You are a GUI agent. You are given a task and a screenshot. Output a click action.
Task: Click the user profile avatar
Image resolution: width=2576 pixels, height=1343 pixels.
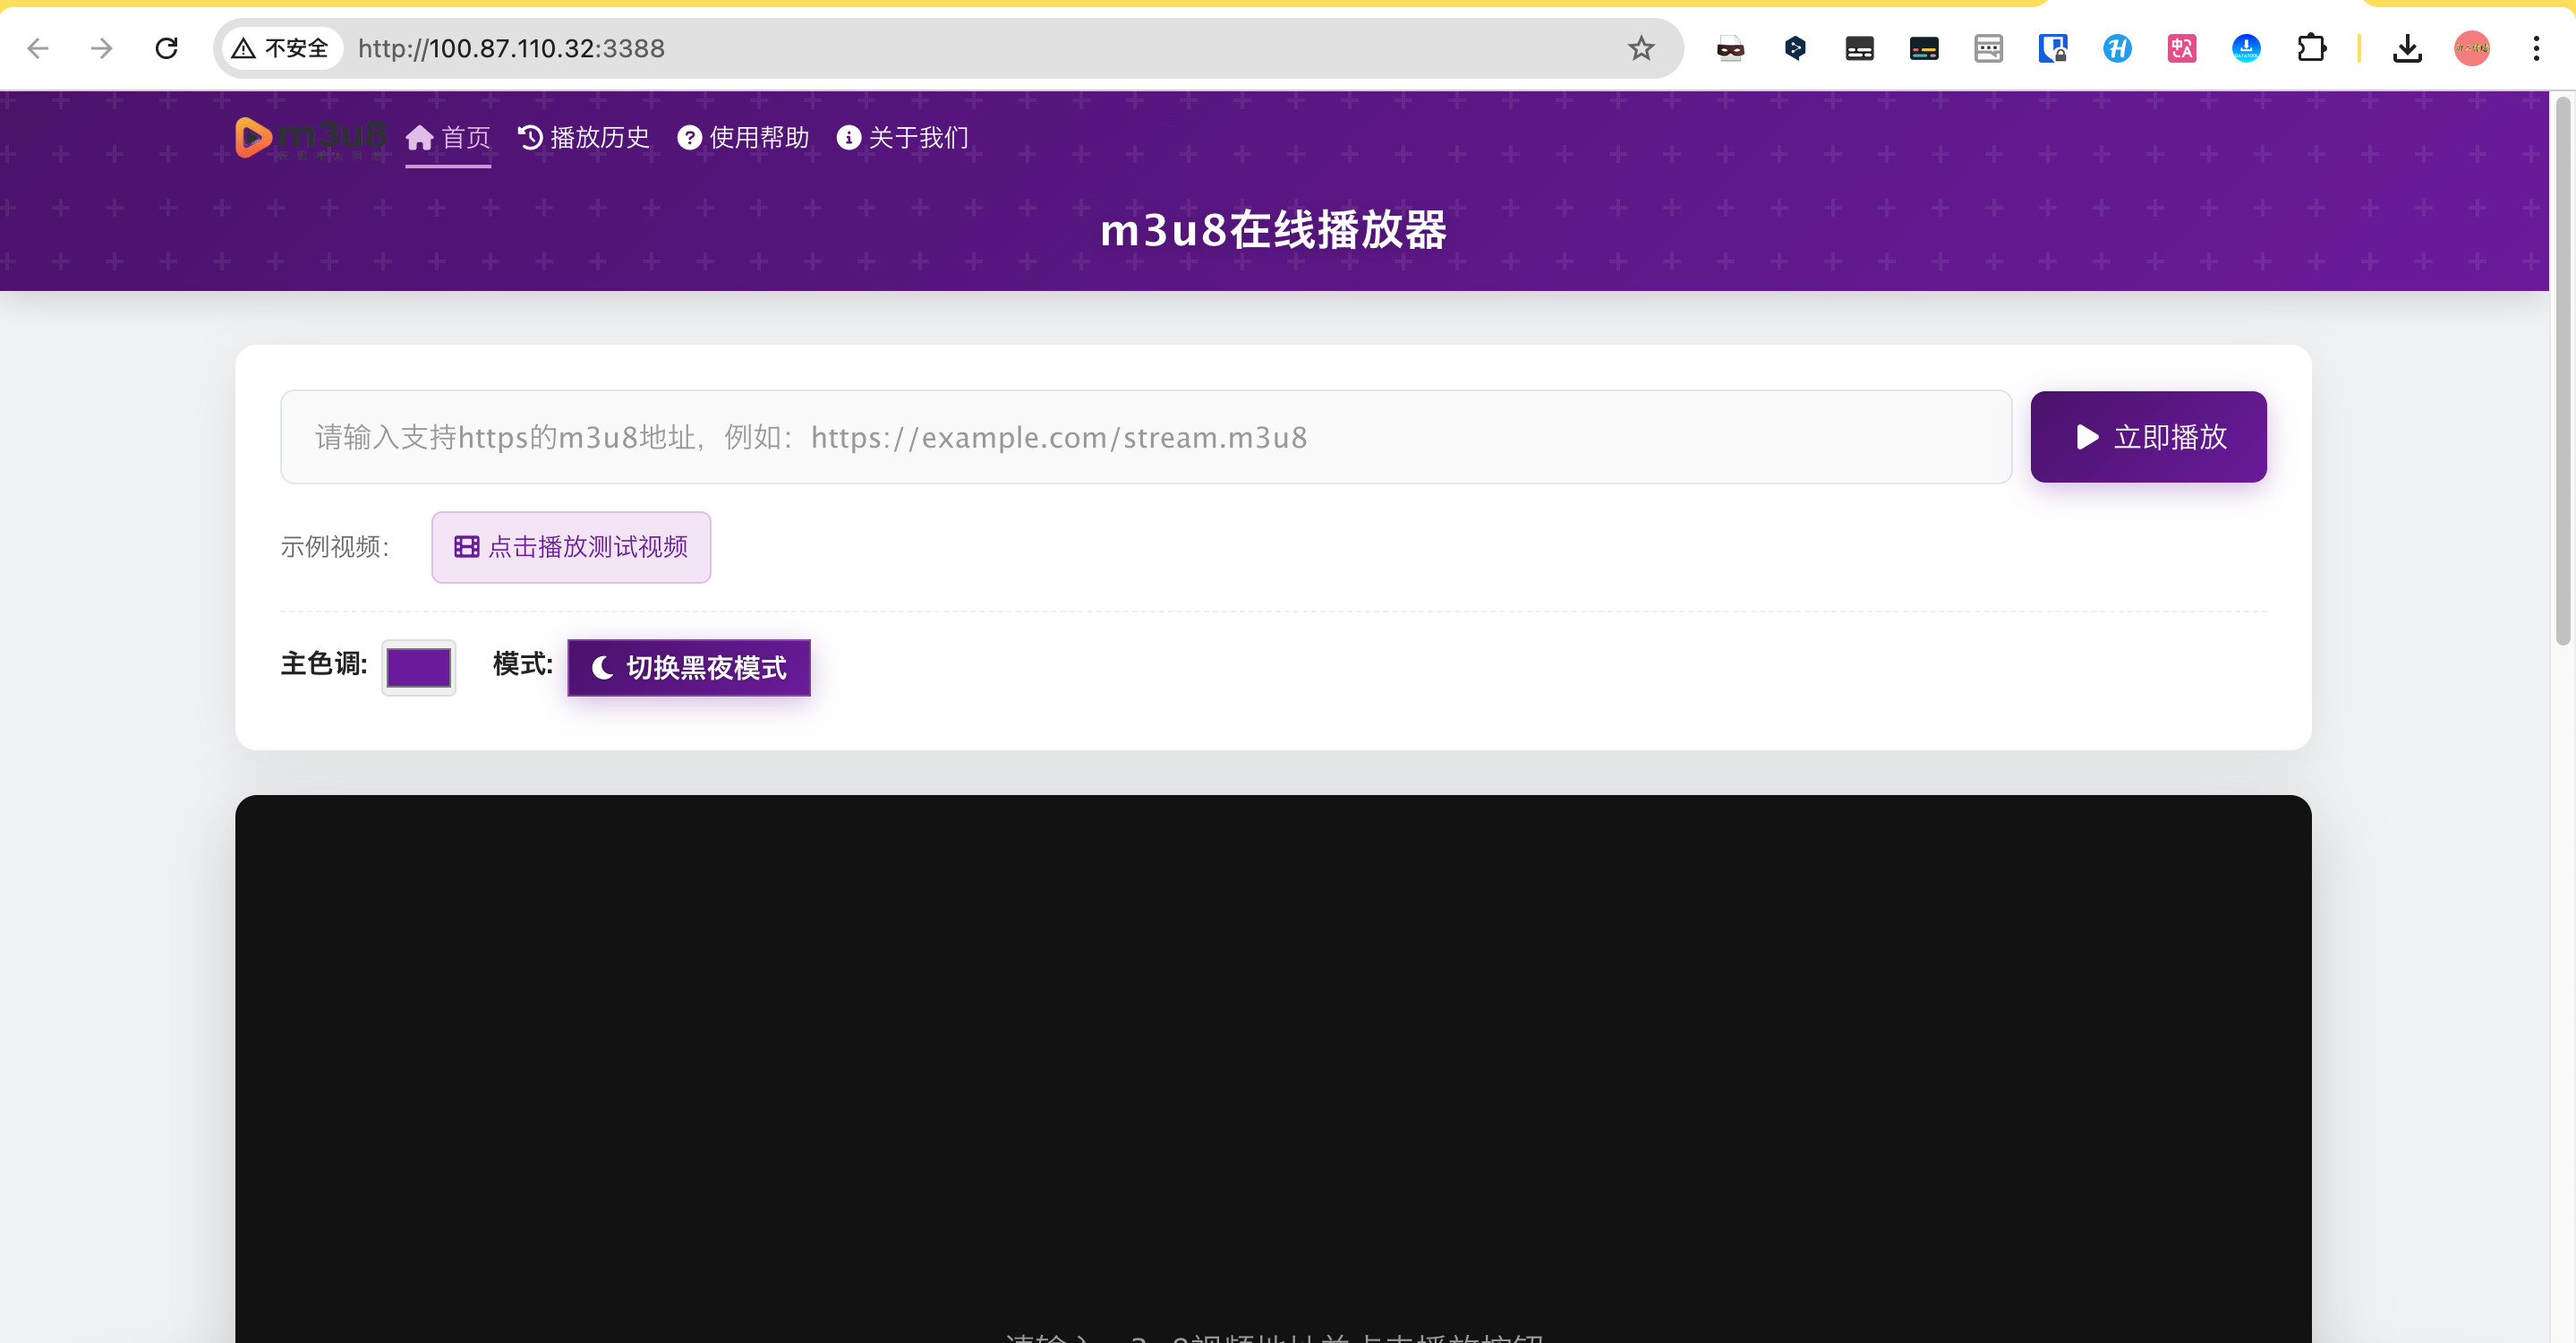click(x=2471, y=48)
